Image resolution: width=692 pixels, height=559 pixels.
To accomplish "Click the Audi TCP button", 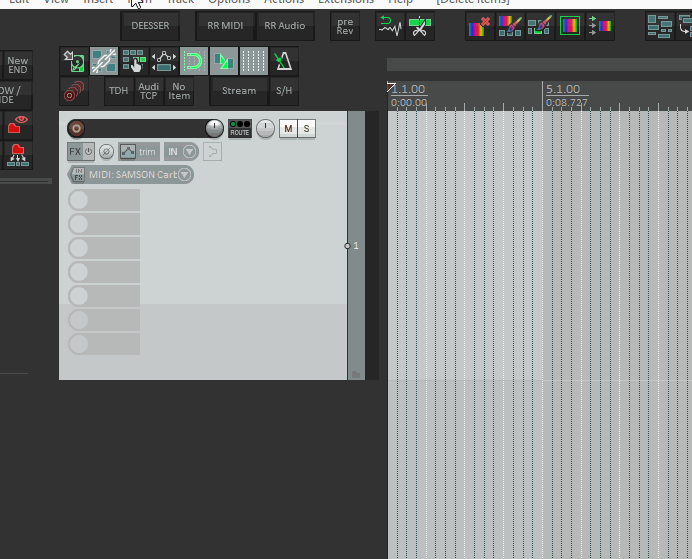I will tap(148, 91).
